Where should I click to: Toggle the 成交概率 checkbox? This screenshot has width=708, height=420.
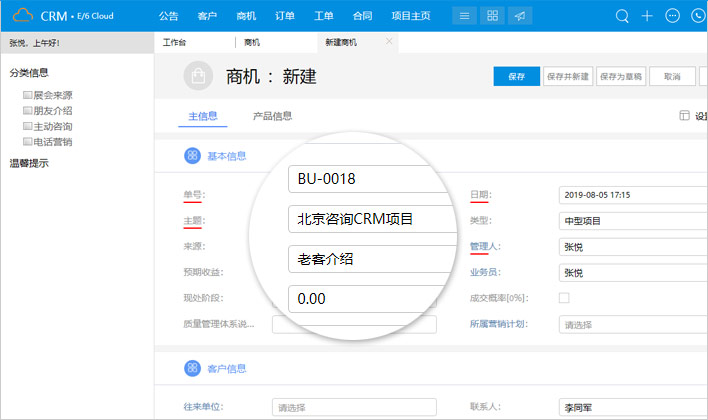[564, 298]
